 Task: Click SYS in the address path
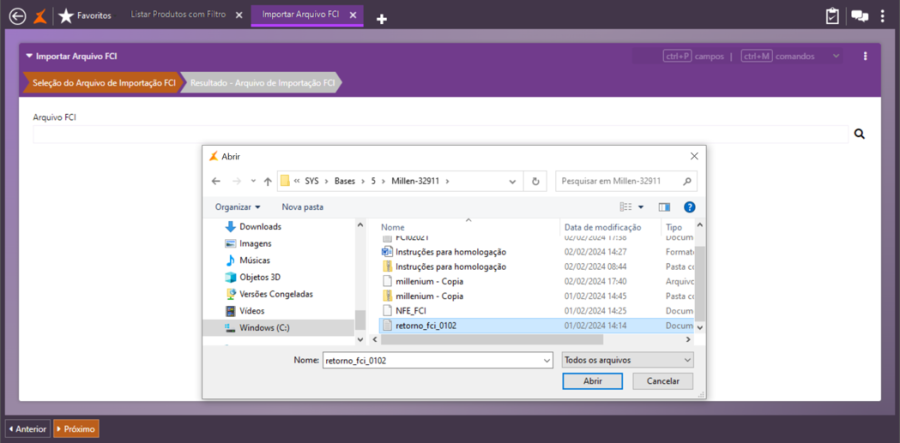point(312,181)
